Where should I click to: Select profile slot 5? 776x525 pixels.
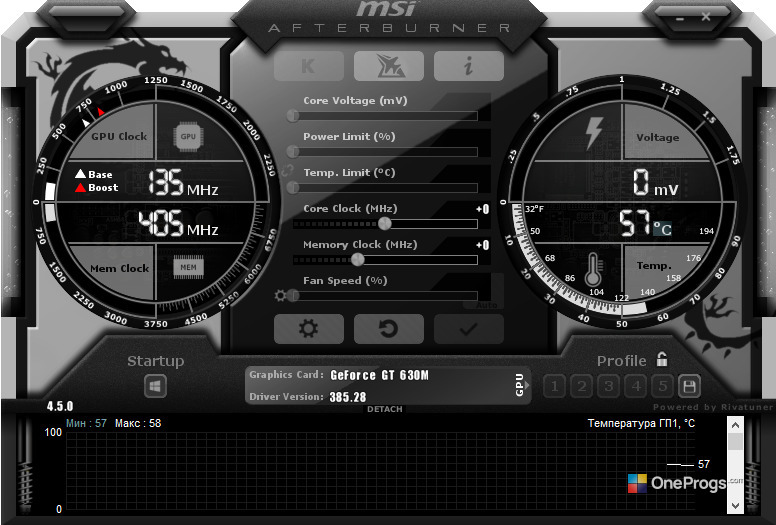(x=663, y=386)
